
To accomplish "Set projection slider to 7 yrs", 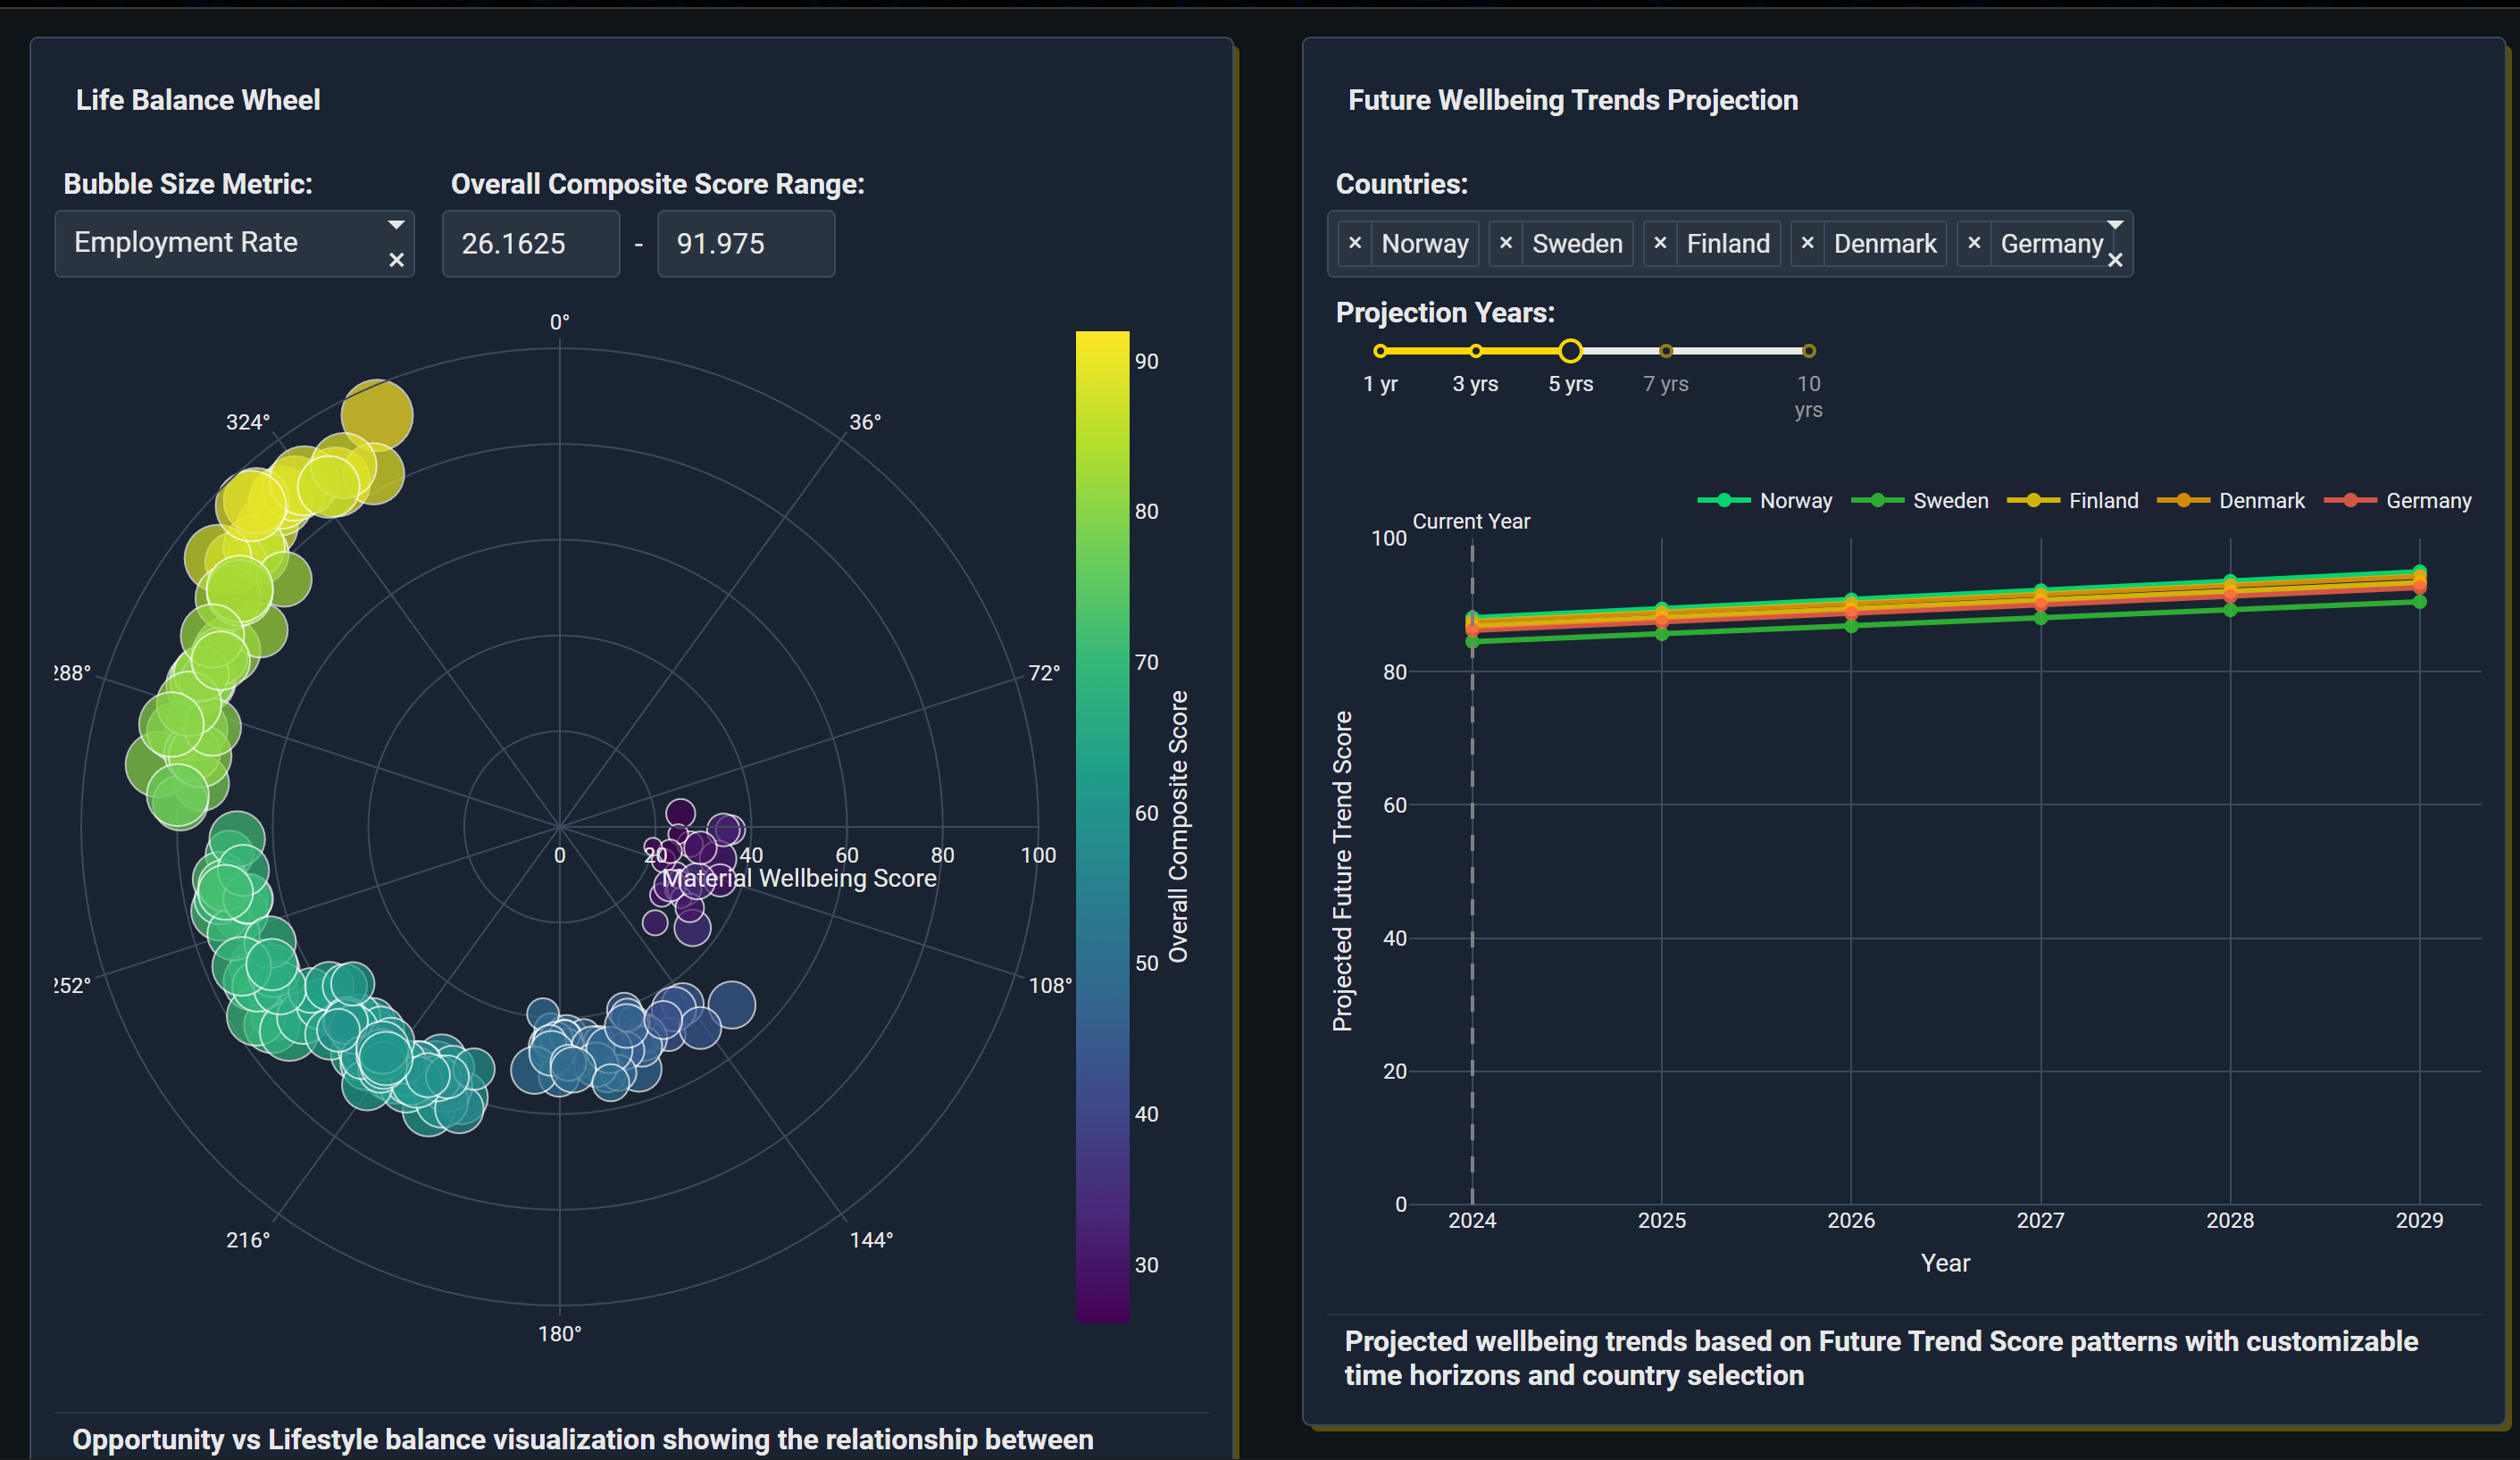I will [x=1666, y=351].
